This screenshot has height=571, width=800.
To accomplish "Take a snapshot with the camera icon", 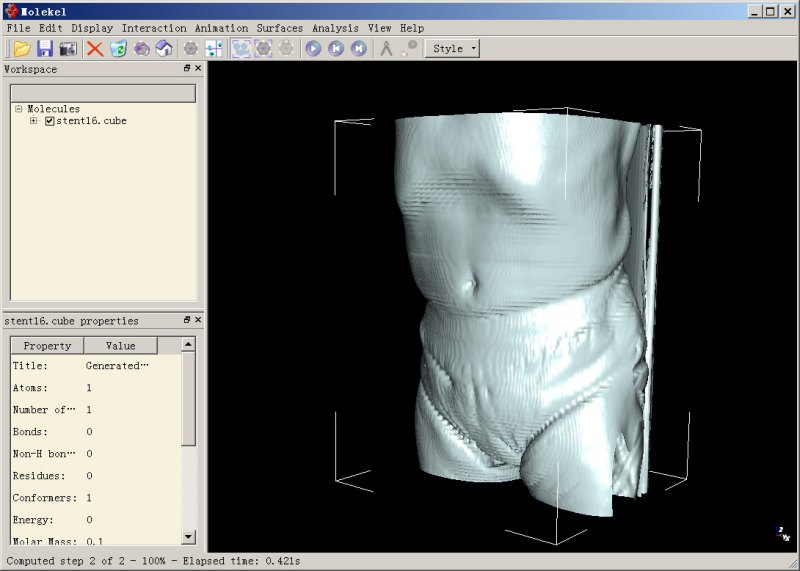I will [x=68, y=48].
